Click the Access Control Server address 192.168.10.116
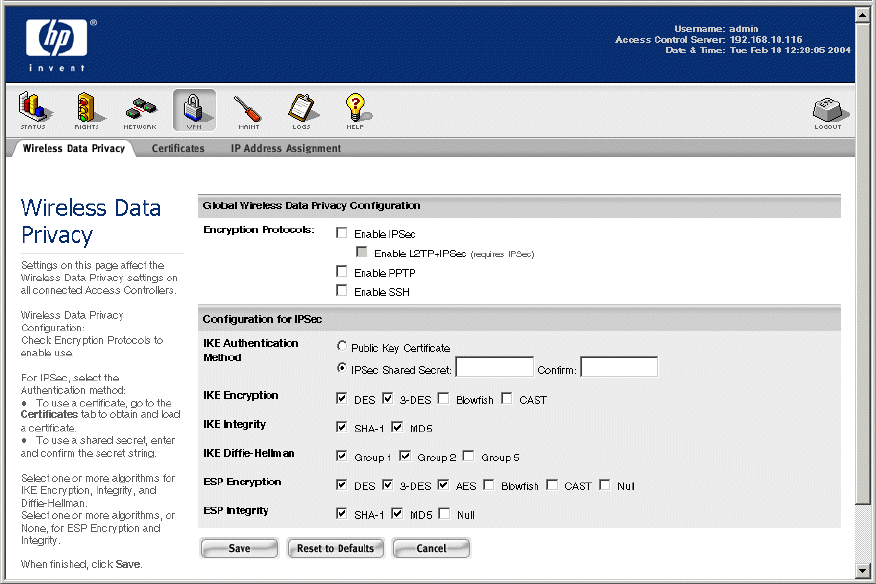Viewport: 876px width, 584px height. tap(766, 40)
